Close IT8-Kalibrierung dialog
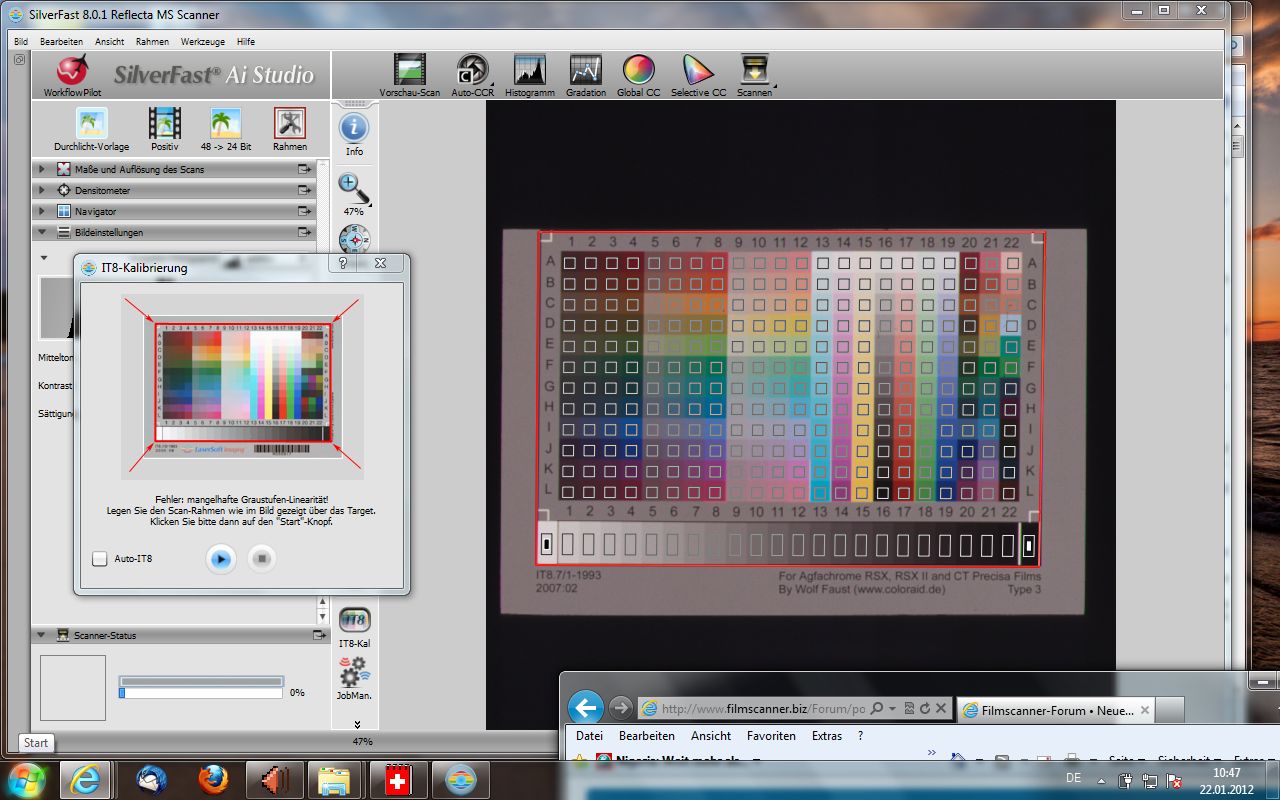The width and height of the screenshot is (1280, 800). tap(380, 264)
